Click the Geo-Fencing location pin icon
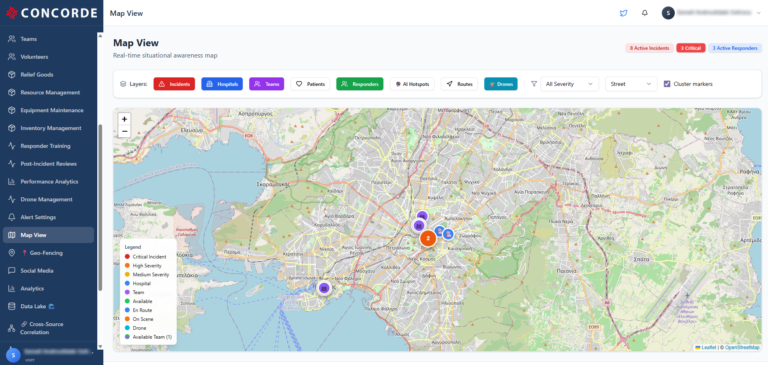This screenshot has height=365, width=768. 12,253
